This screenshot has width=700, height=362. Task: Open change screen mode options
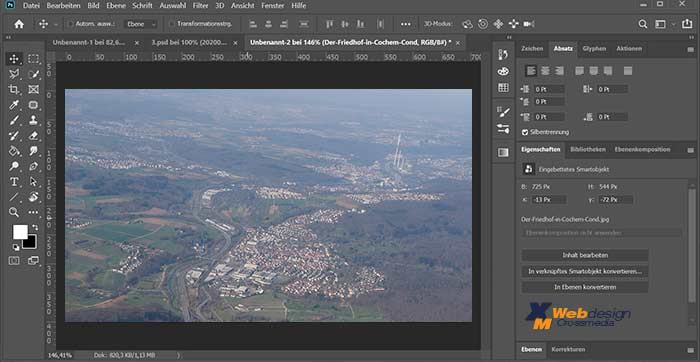(33, 260)
